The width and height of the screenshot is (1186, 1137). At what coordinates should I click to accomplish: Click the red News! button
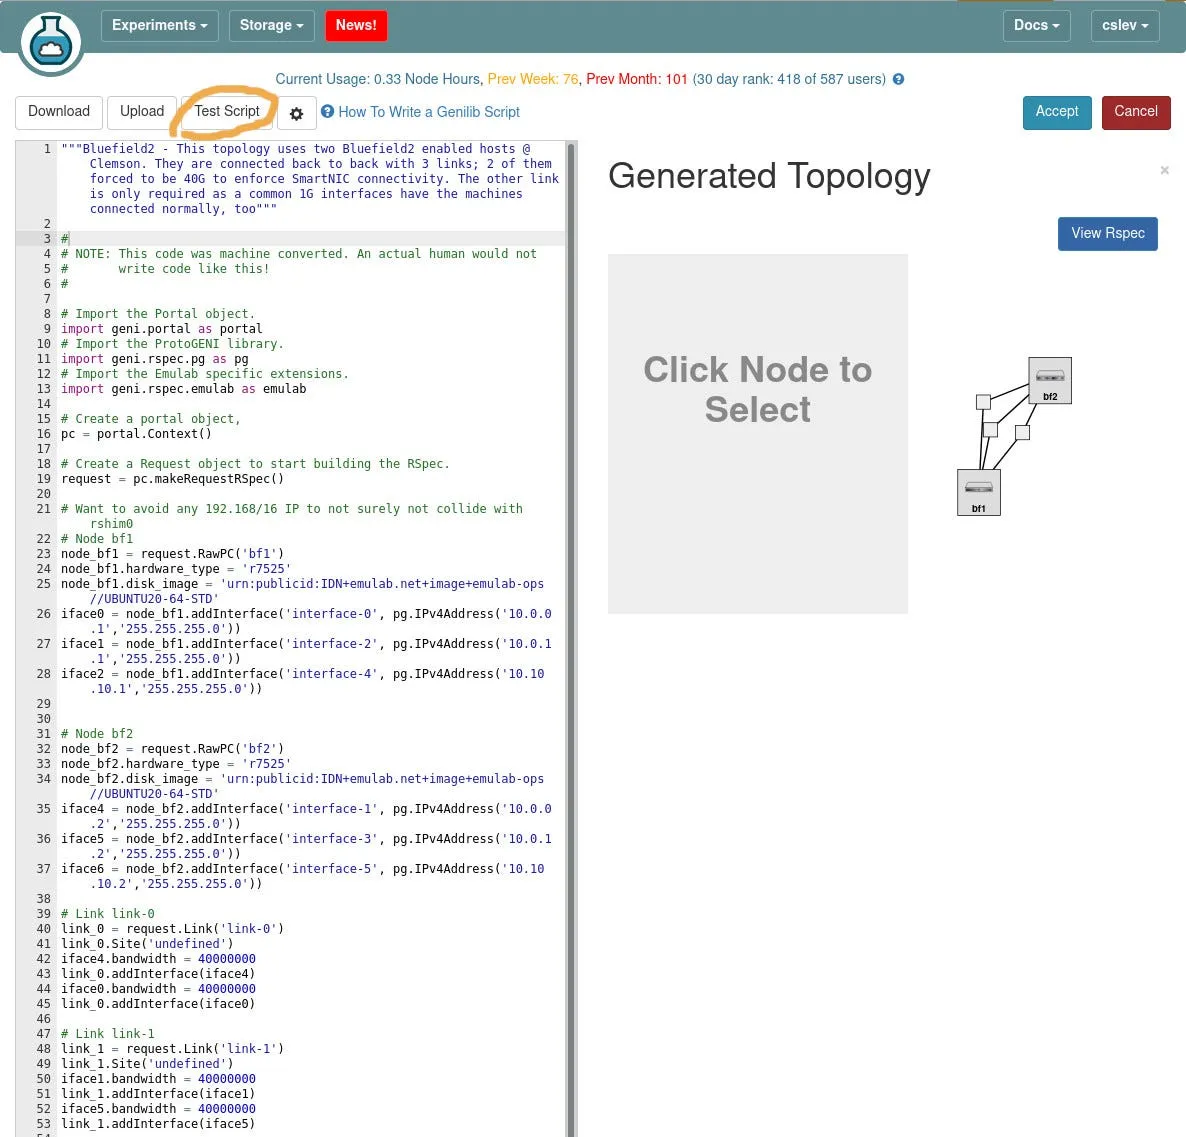click(356, 26)
